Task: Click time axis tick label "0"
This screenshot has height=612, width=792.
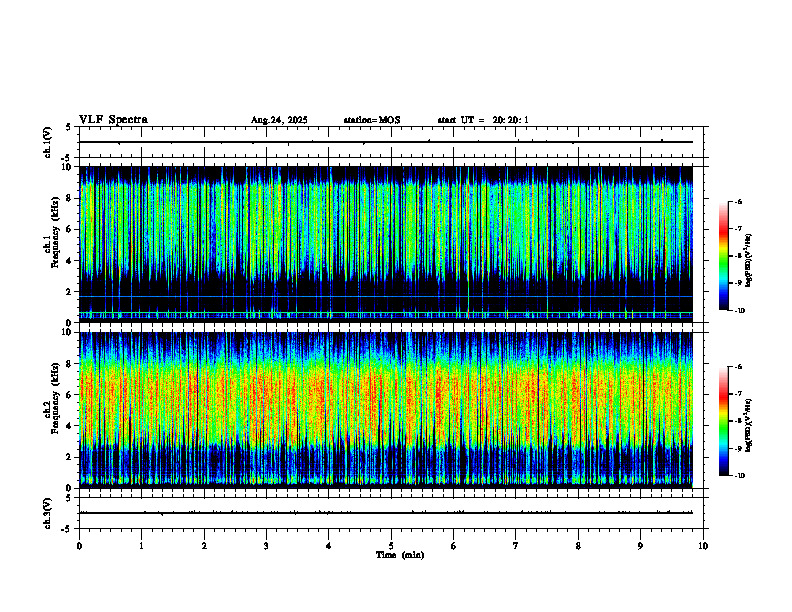Action: point(79,546)
